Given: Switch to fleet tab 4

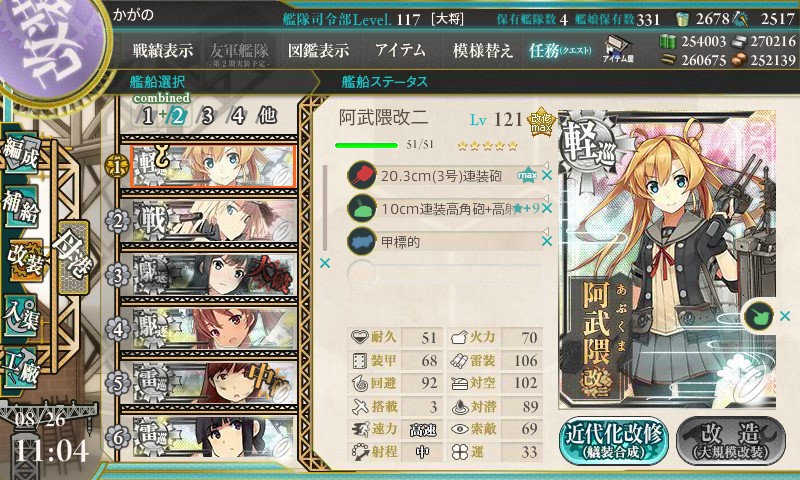Looking at the screenshot, I should [237, 116].
